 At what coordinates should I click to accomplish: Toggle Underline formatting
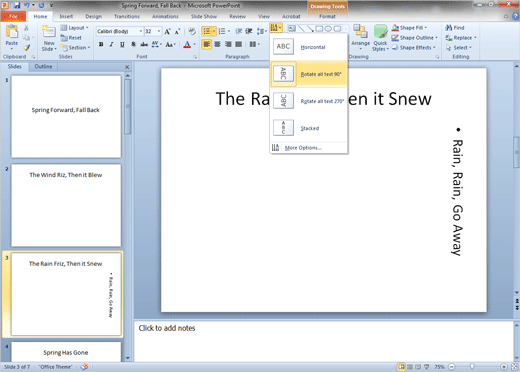pos(122,44)
